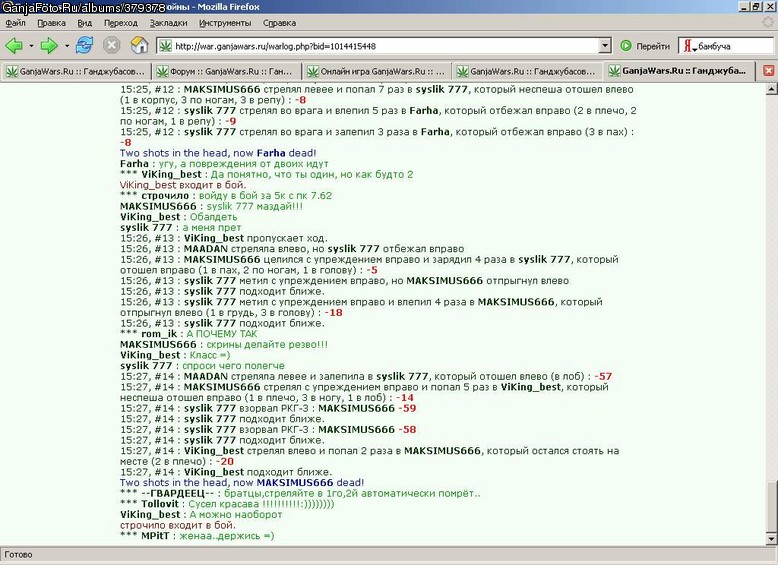Screen dimensions: 778x565
Task: Open the forward history dropdown arrow
Action: pos(66,46)
